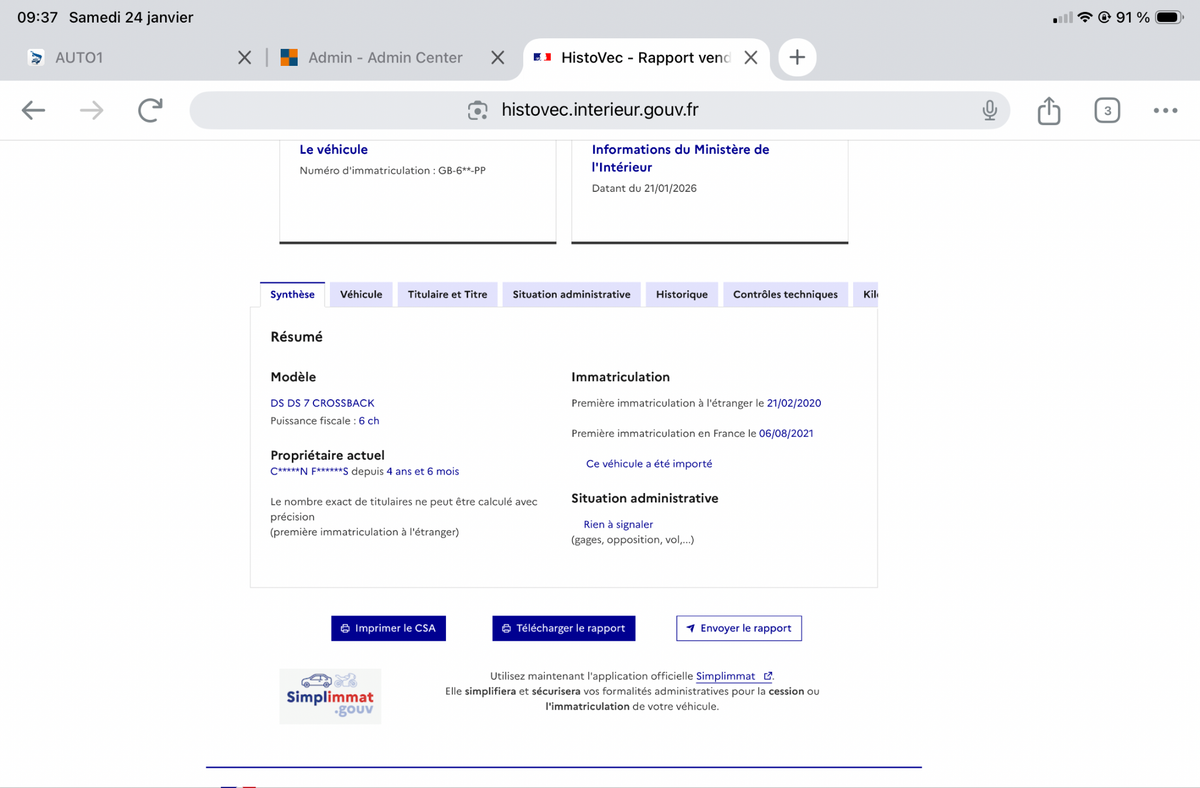Tap the browser back arrow

(34, 111)
